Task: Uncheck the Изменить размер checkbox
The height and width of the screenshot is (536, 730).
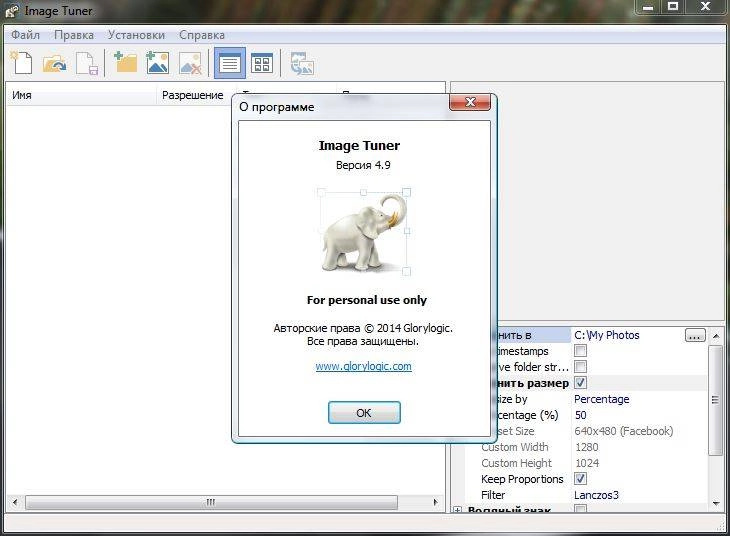Action: (x=580, y=383)
